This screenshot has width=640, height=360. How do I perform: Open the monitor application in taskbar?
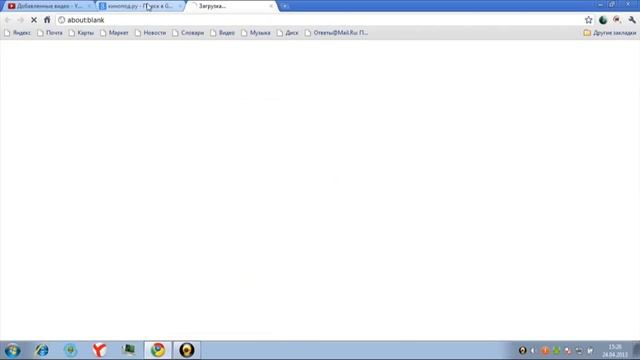[x=129, y=350]
